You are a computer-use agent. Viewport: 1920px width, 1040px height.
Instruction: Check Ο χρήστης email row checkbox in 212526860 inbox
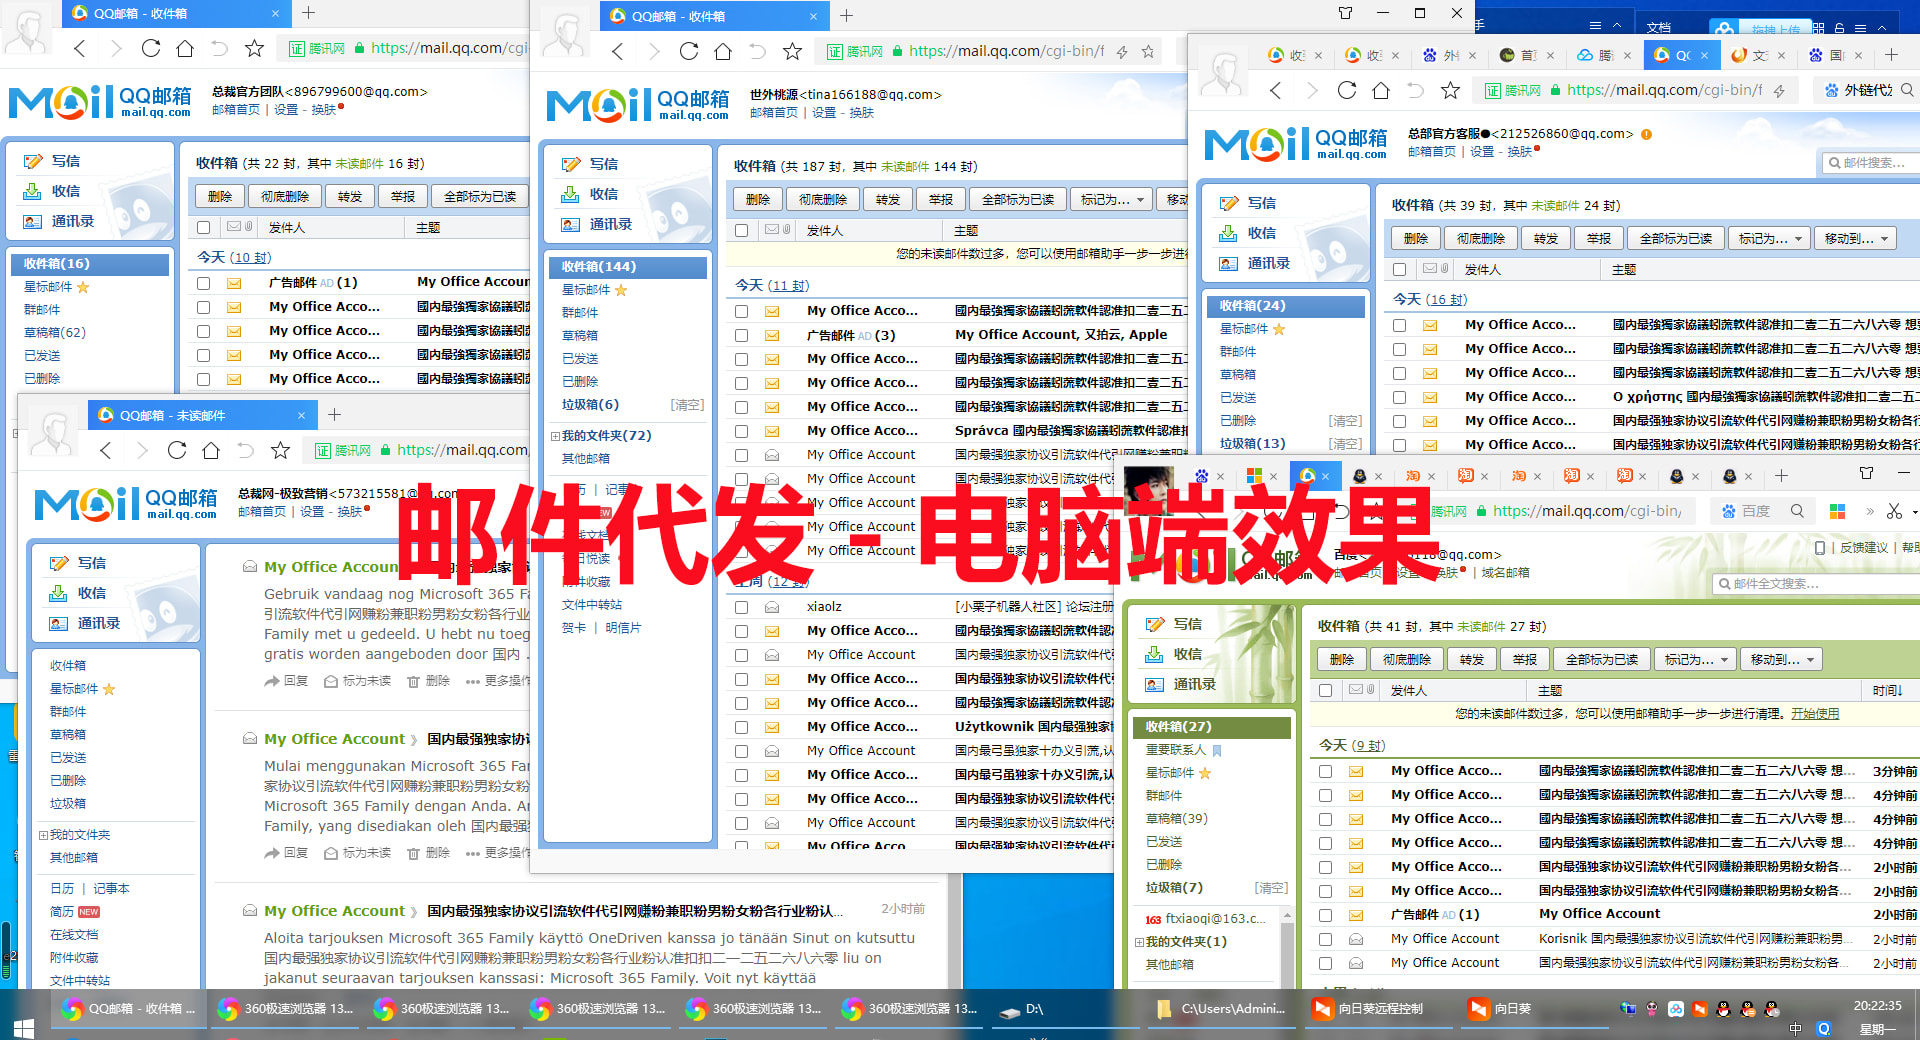1399,397
